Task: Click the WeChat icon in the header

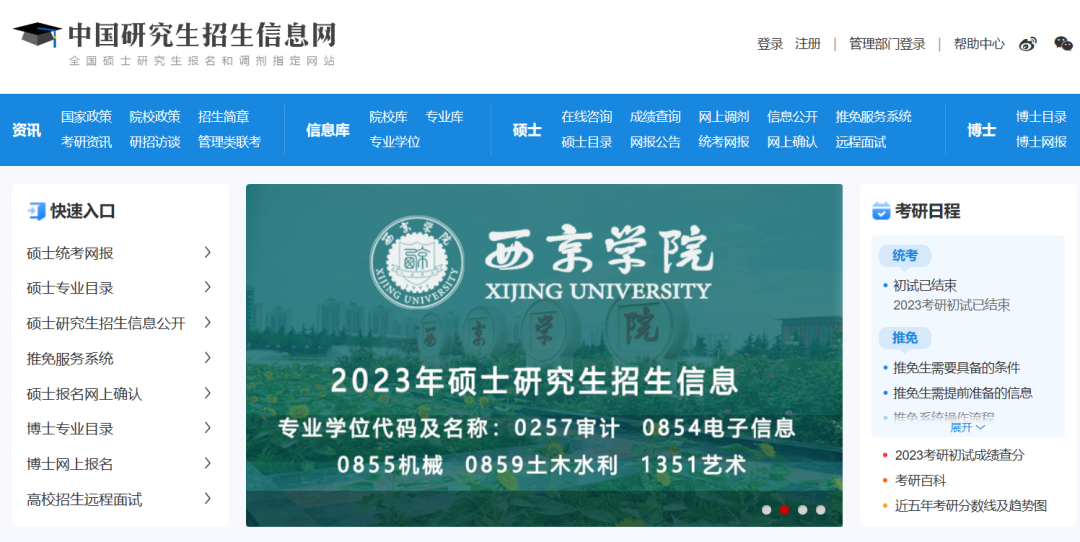Action: (1063, 44)
